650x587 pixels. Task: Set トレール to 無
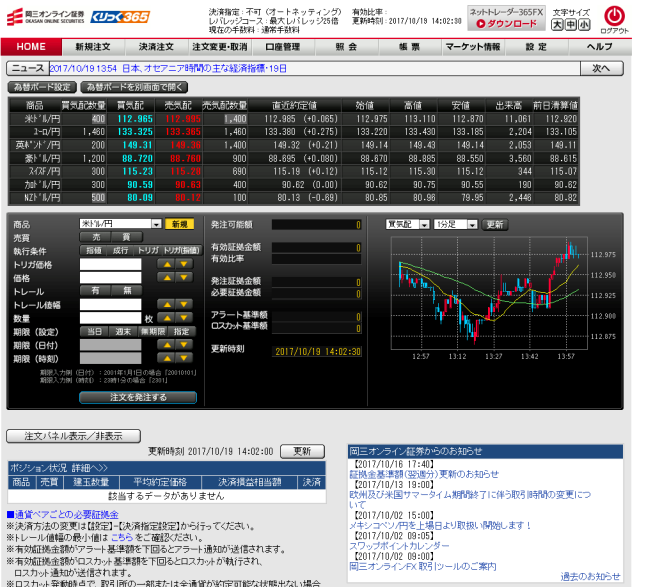(x=127, y=291)
